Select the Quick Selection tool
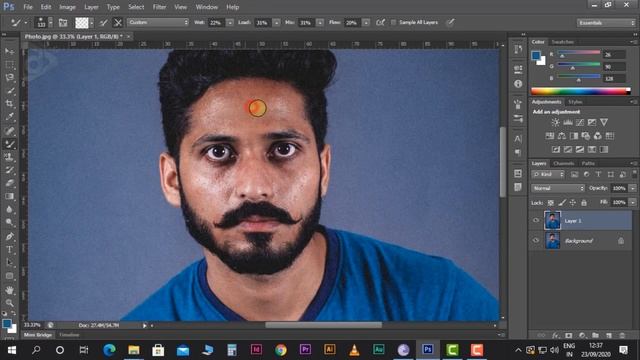This screenshot has height=360, width=640. tap(9, 91)
